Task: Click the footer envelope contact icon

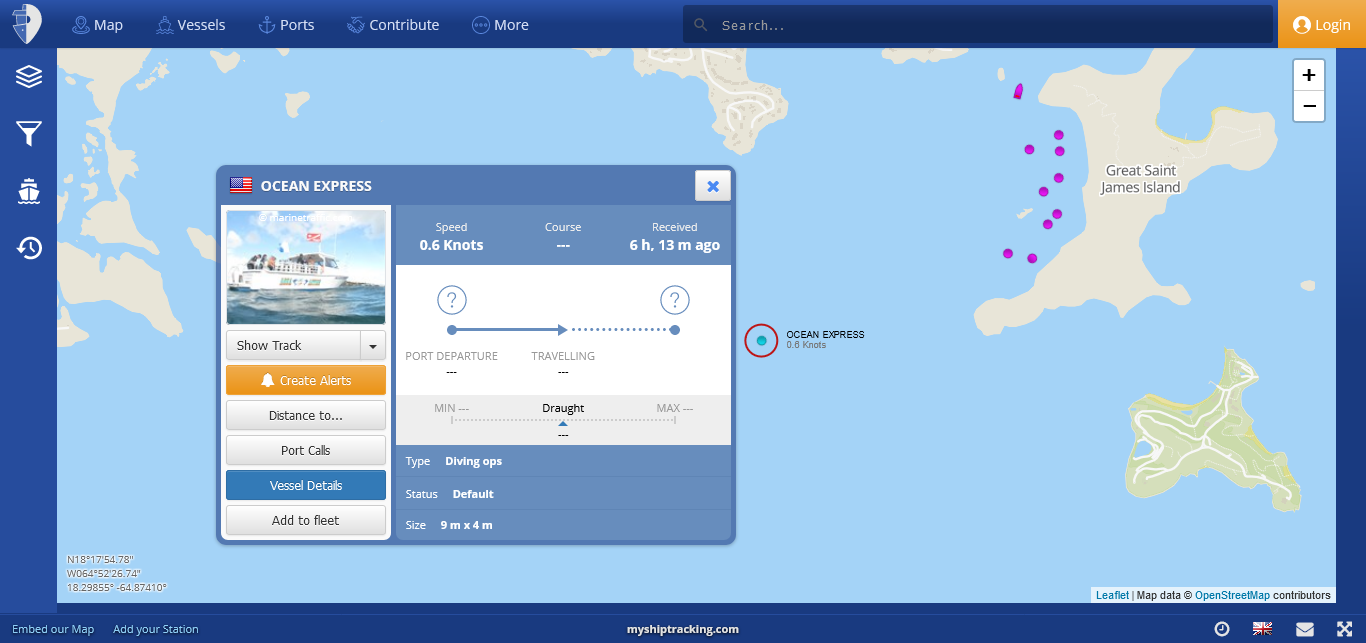Action: pos(1305,629)
